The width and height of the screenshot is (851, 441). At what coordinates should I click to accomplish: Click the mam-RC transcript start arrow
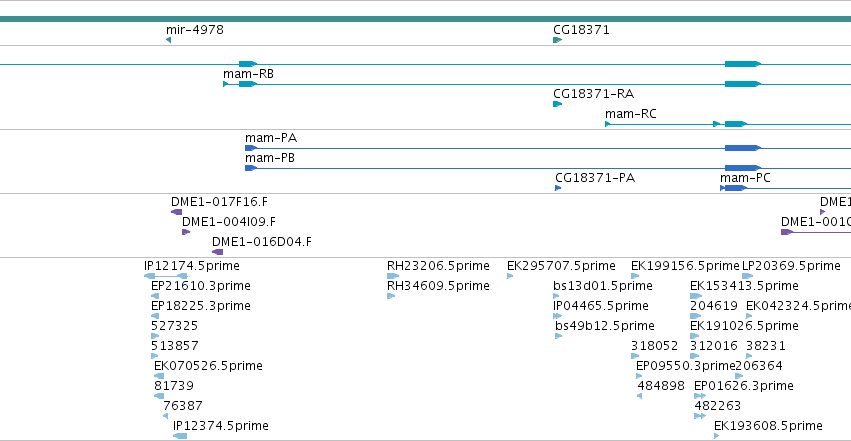608,124
